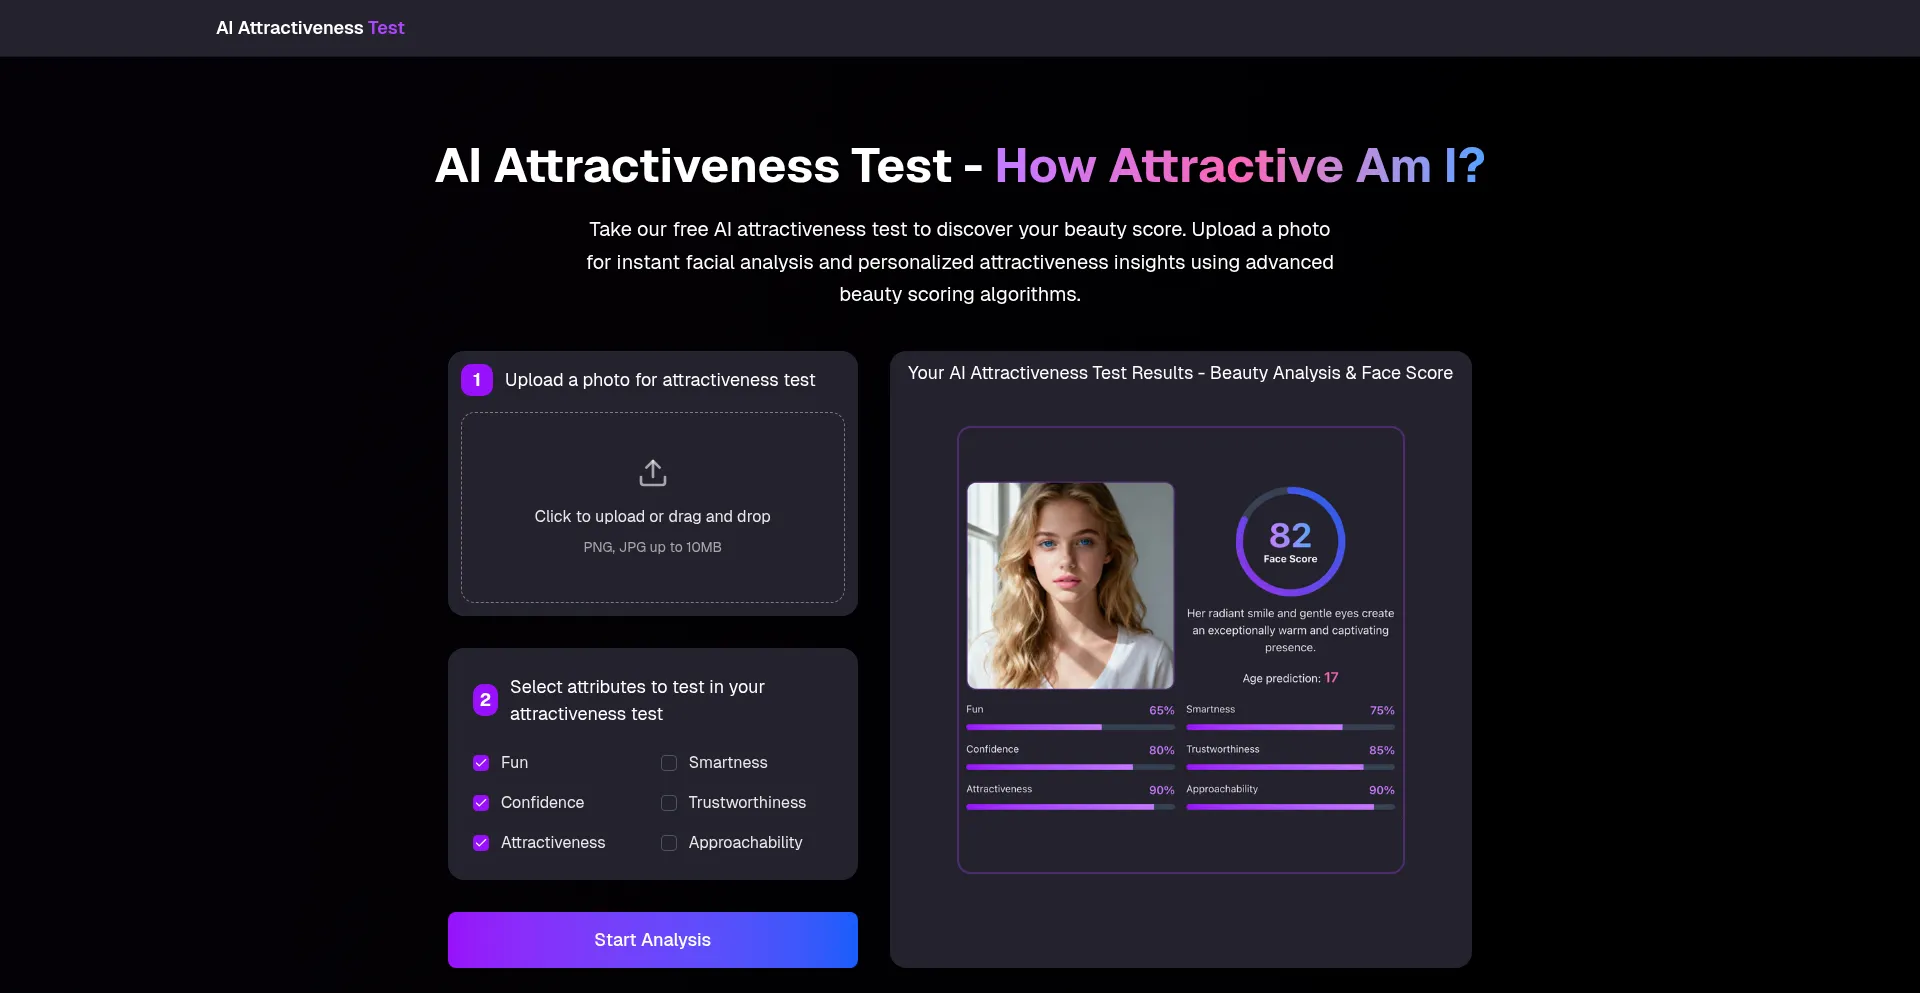
Task: Click the Approachability 90% progress bar
Action: (x=1290, y=807)
